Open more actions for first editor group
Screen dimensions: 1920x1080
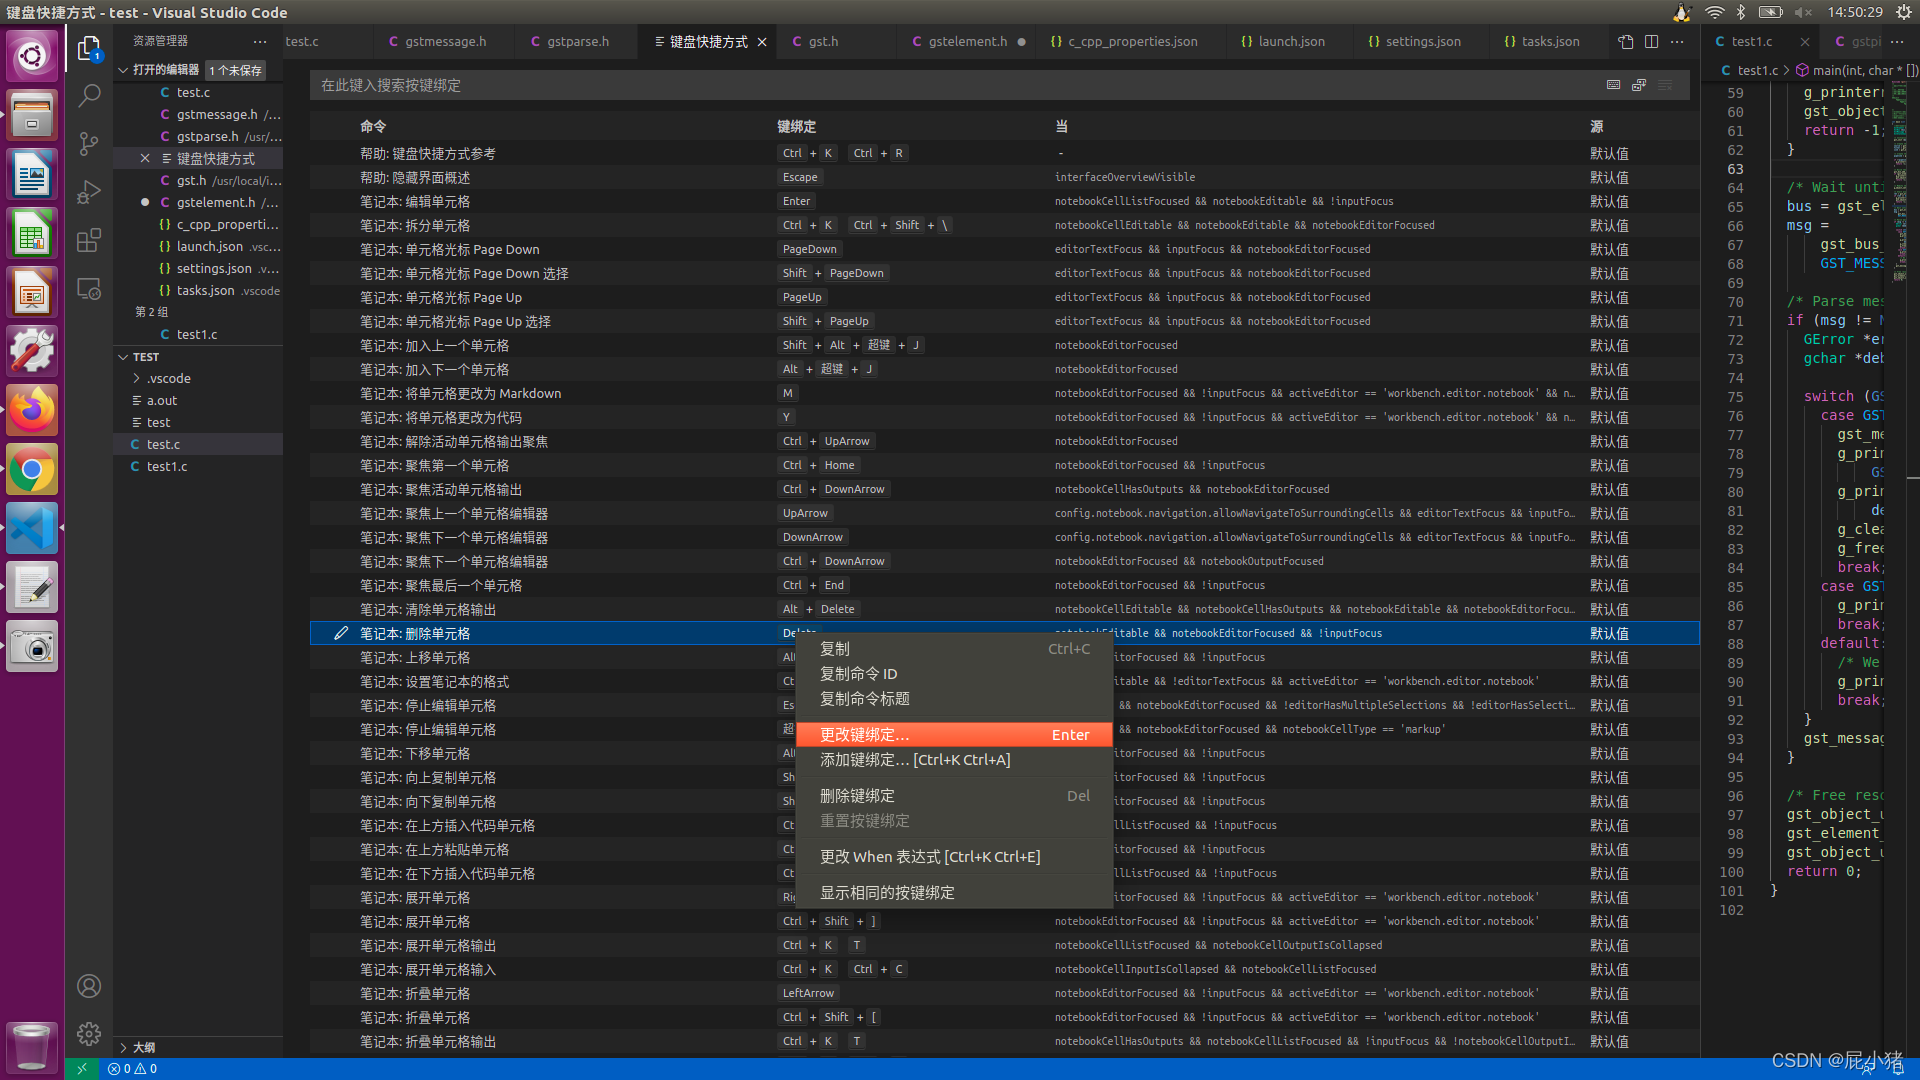(x=1677, y=42)
